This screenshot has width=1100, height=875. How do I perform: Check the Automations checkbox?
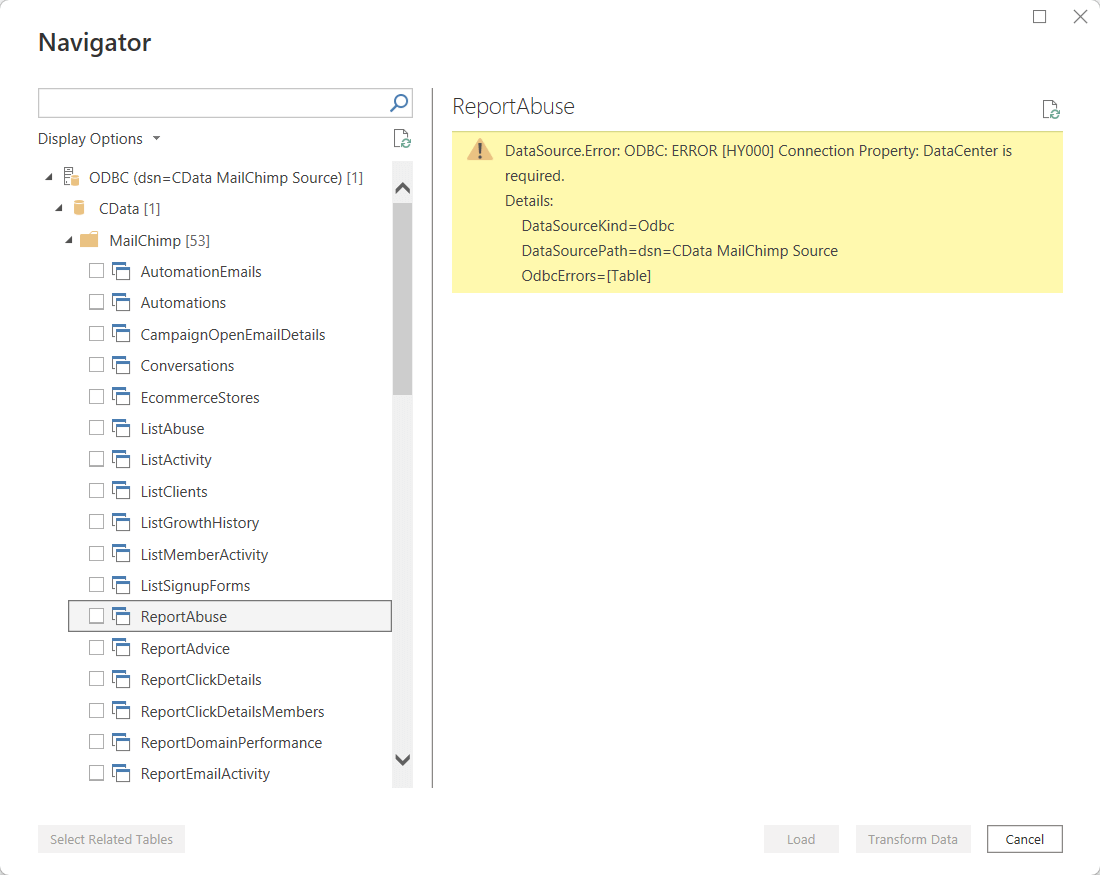pos(96,302)
